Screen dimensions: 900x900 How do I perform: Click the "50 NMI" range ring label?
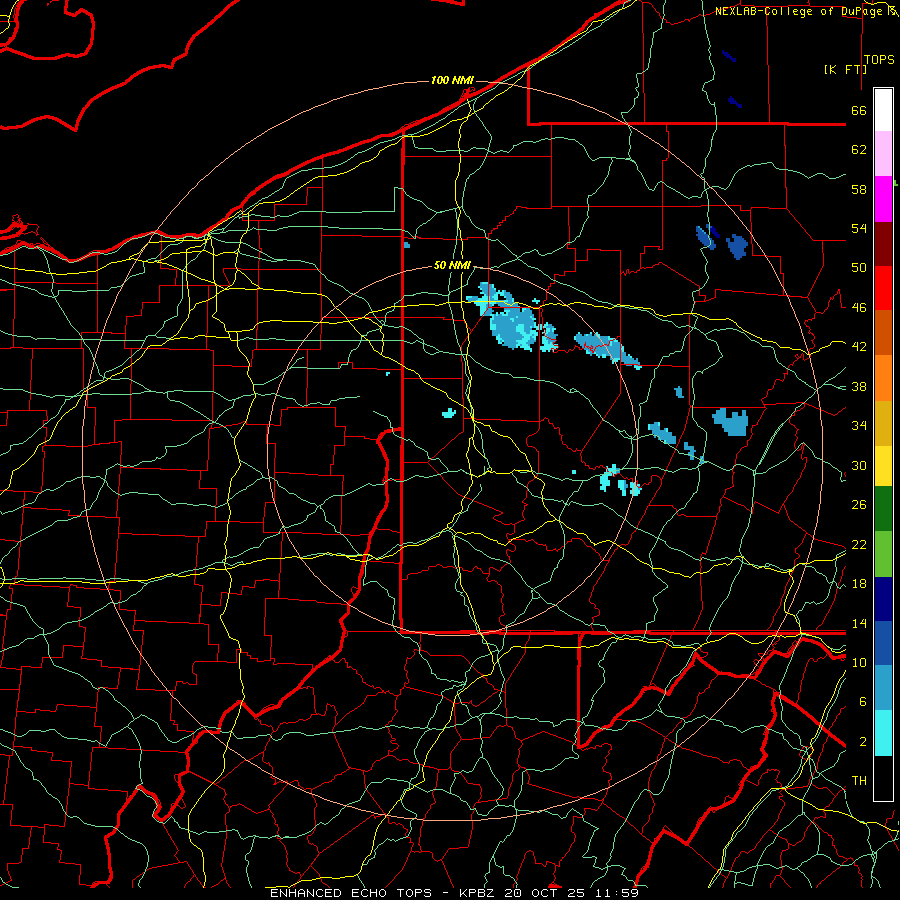click(x=452, y=265)
